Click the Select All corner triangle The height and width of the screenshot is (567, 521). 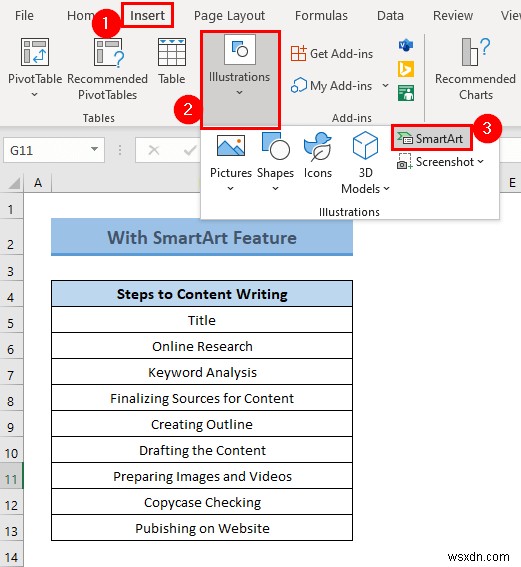pos(14,184)
